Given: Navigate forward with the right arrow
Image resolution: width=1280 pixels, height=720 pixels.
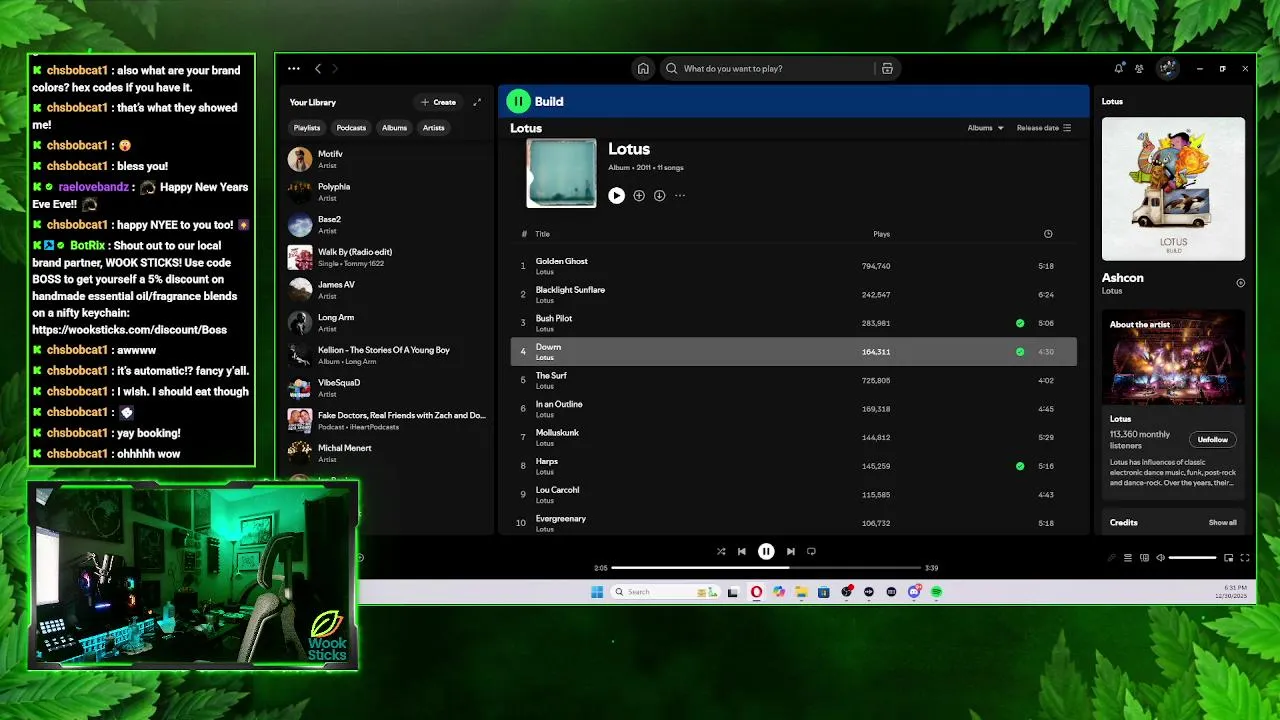Looking at the screenshot, I should pyautogui.click(x=335, y=69).
